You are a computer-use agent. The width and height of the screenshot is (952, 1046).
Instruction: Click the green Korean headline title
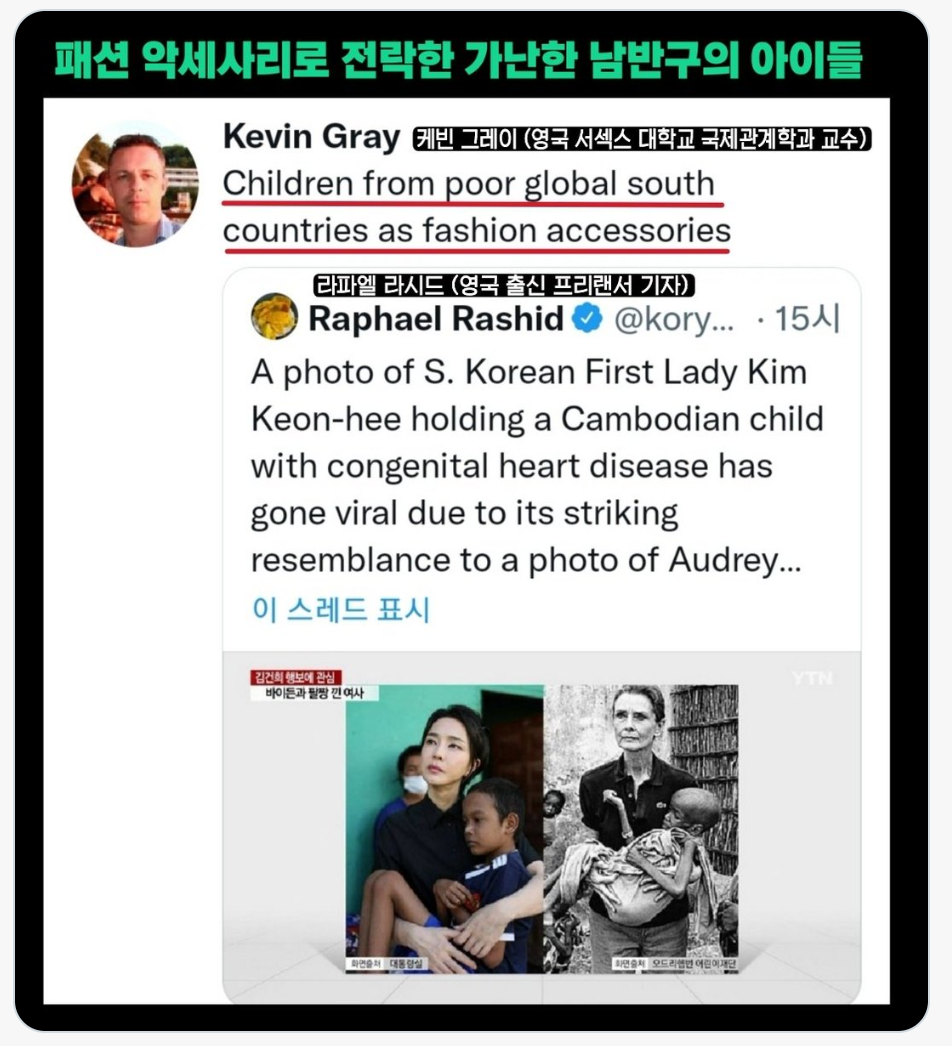tap(458, 59)
